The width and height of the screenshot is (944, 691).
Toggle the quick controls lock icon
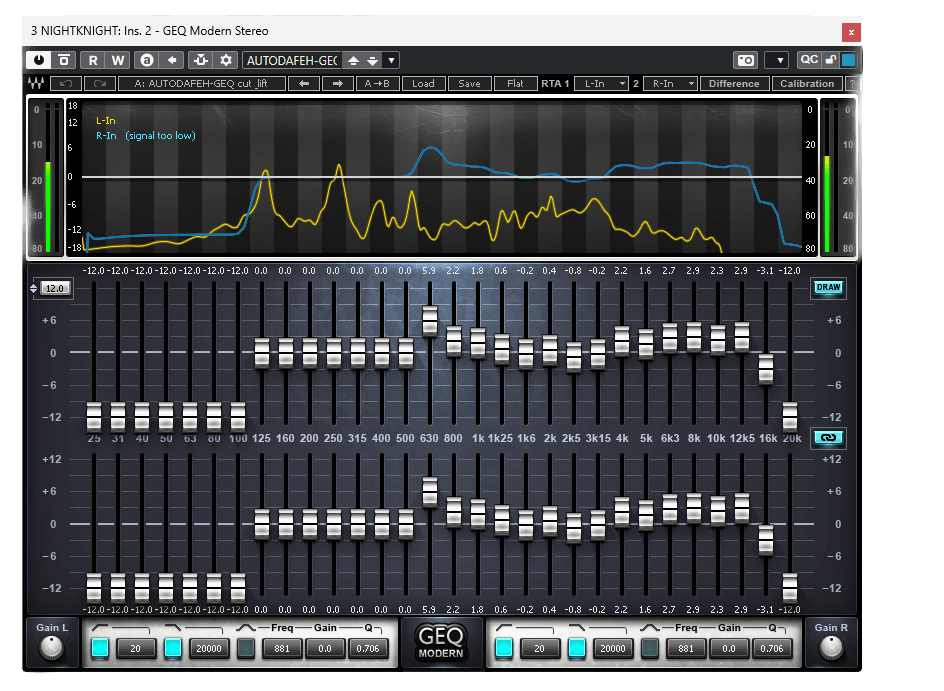[x=831, y=60]
